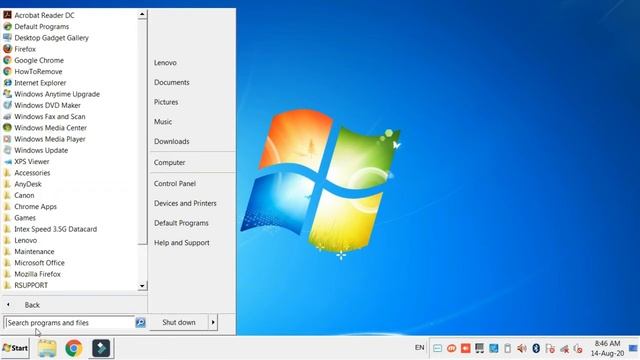The width and height of the screenshot is (640, 360).
Task: Launch Internet Explorer
Action: click(x=35, y=82)
